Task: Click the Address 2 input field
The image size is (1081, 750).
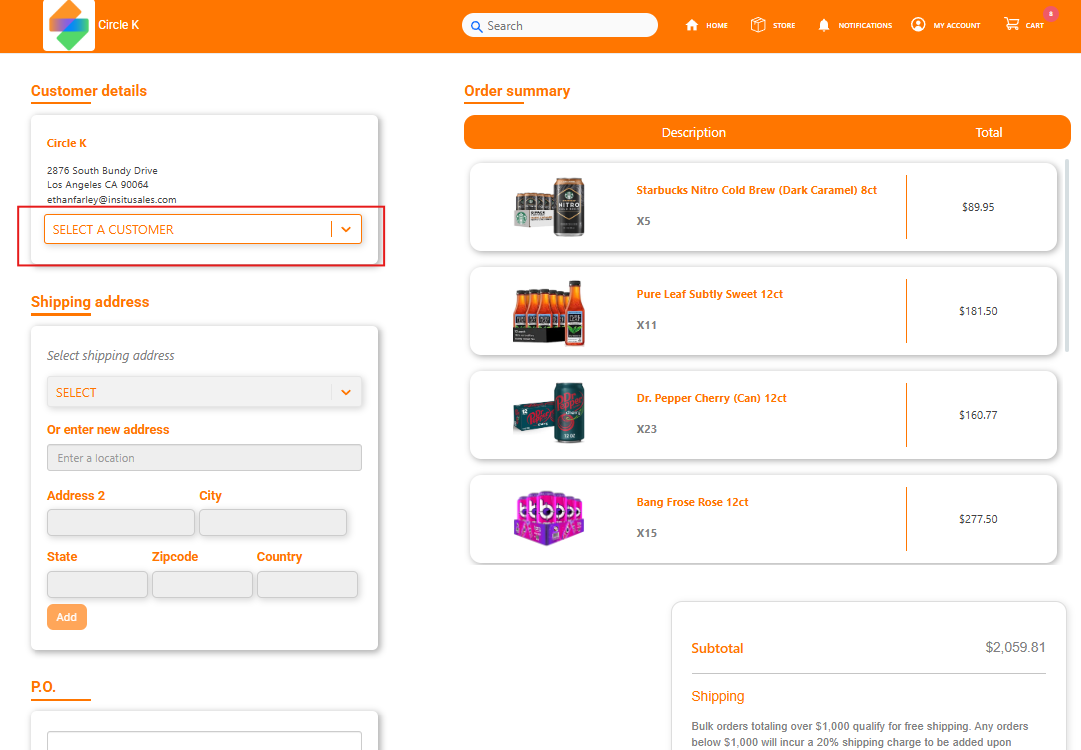Action: point(121,523)
